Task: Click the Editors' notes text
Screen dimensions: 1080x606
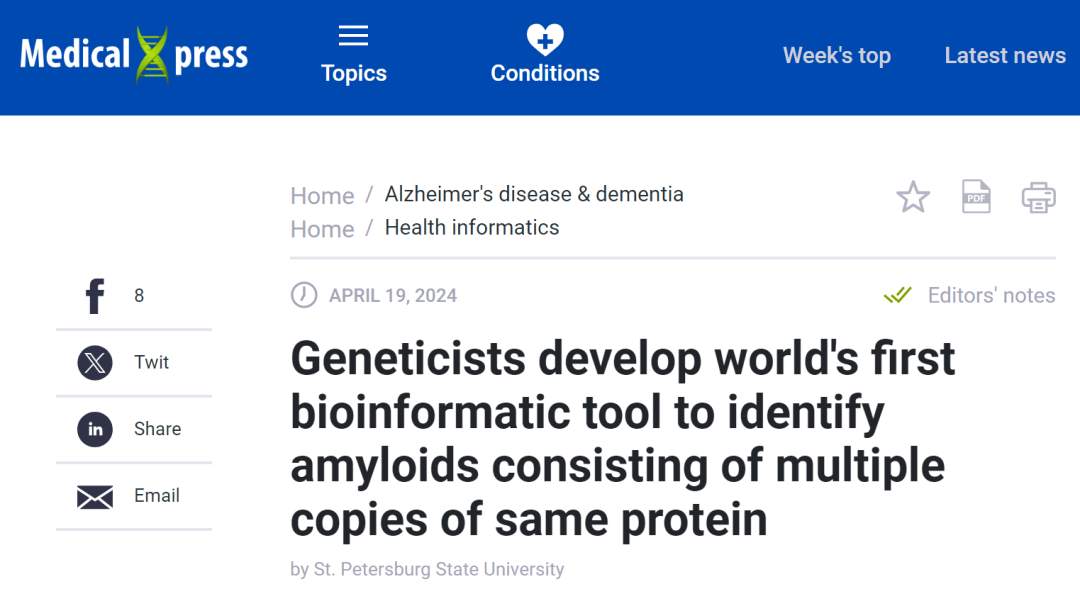Action: click(x=991, y=295)
